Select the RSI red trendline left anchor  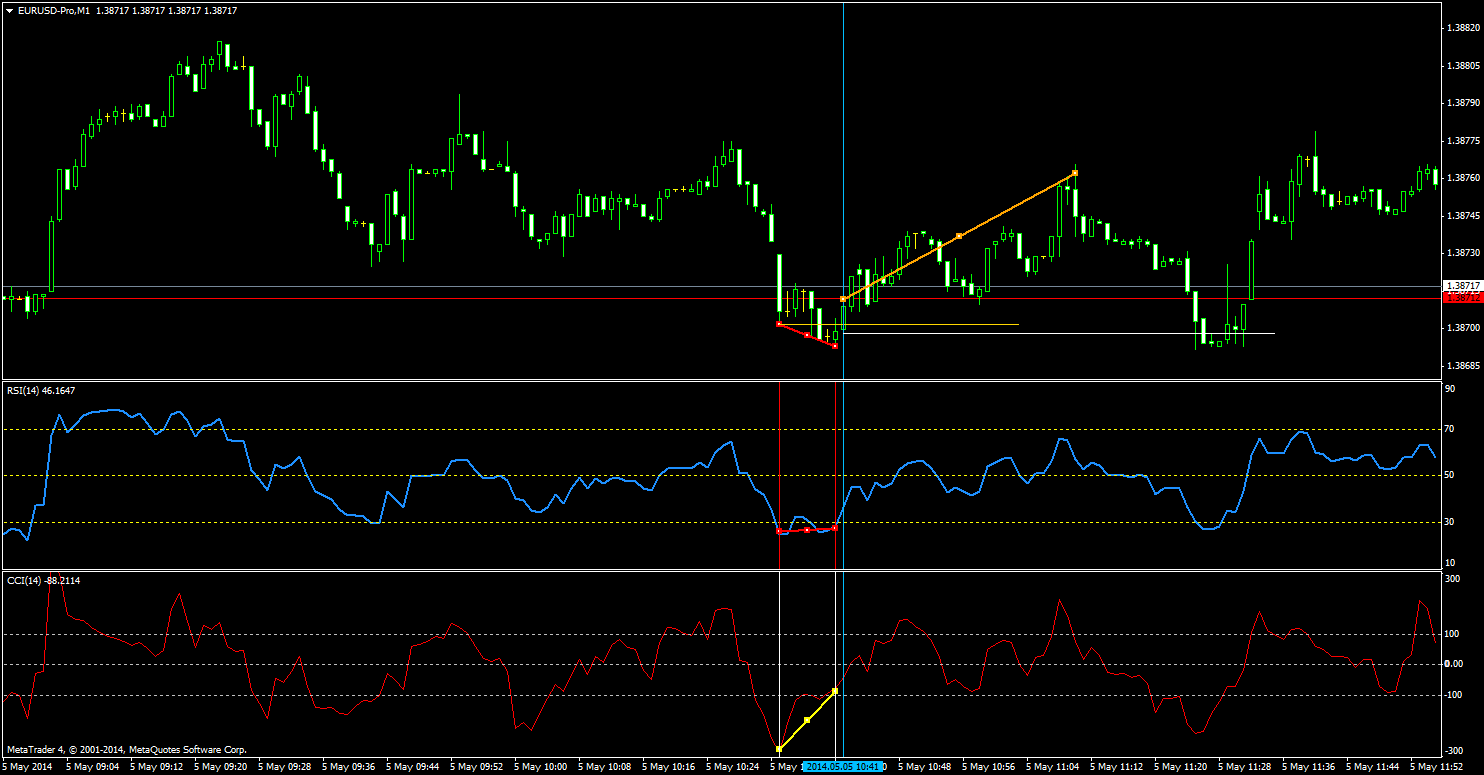click(779, 531)
